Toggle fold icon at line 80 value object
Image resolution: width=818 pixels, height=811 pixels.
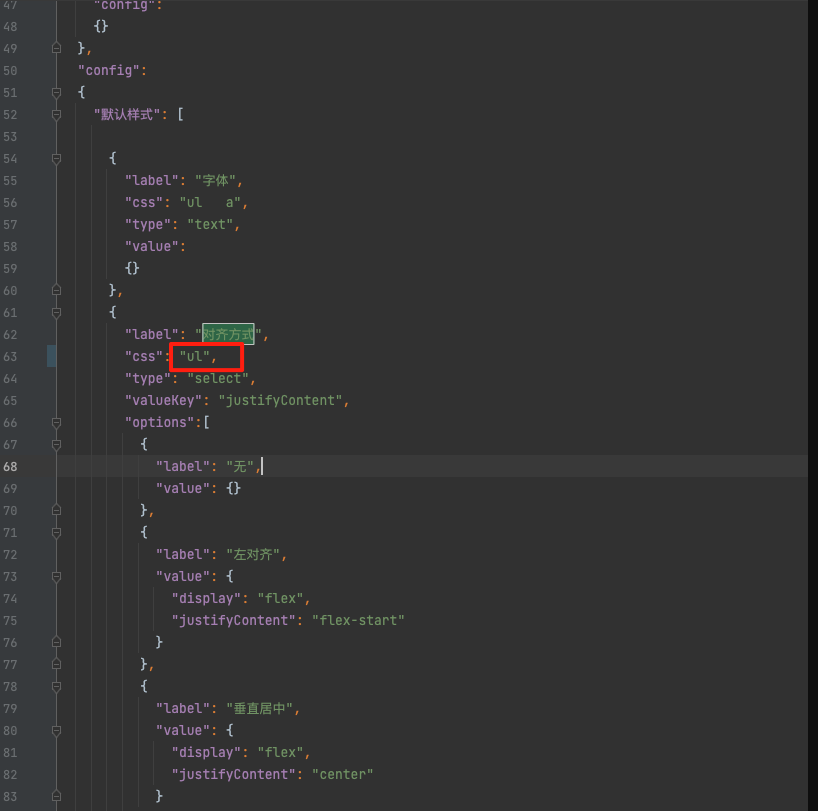click(x=56, y=730)
